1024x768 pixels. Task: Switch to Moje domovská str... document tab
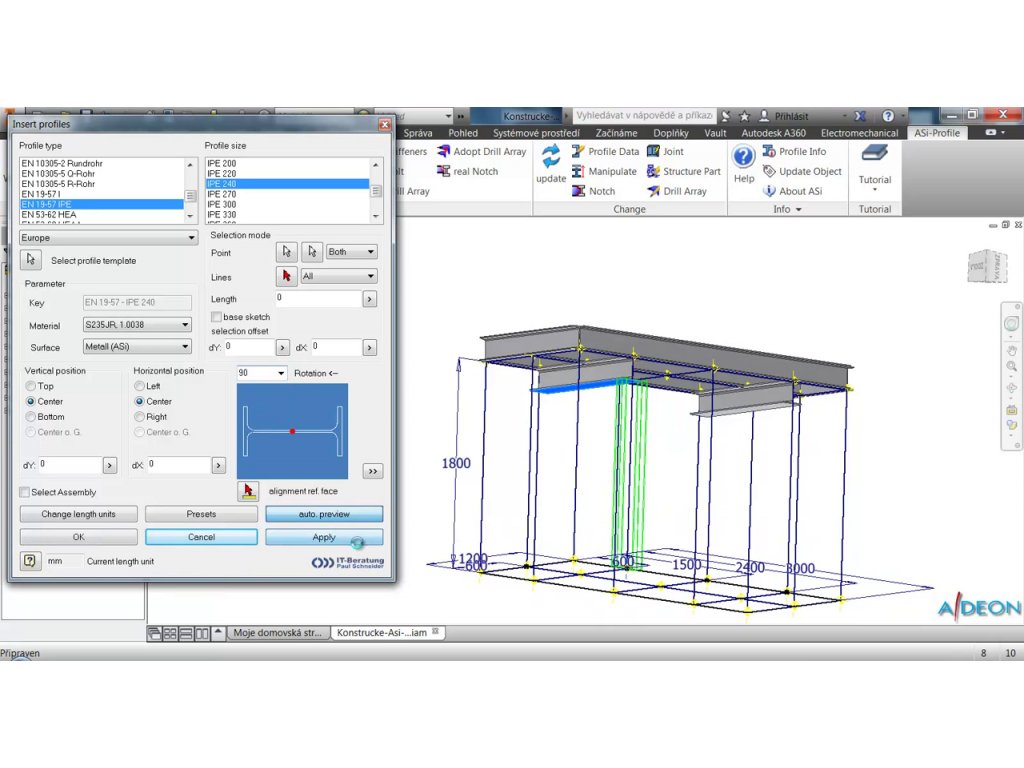tap(278, 633)
